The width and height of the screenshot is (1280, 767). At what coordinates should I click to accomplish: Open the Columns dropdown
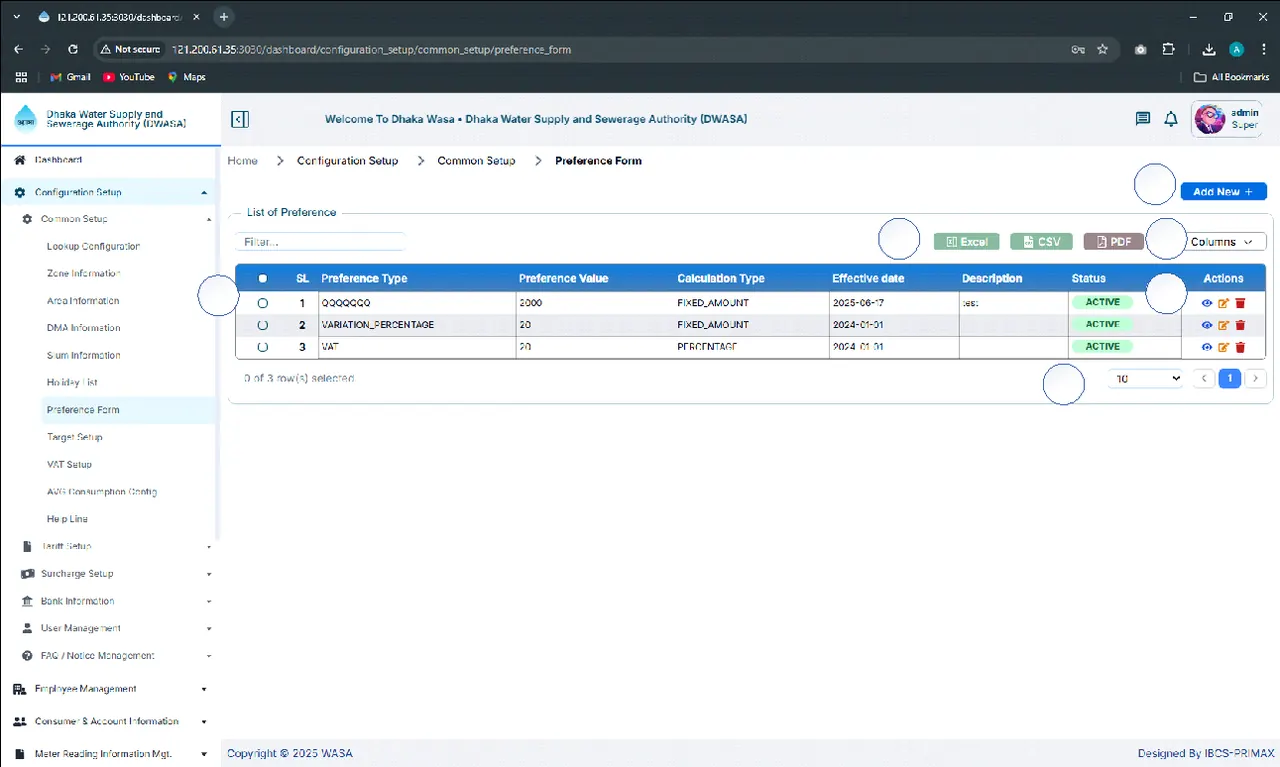click(1222, 242)
